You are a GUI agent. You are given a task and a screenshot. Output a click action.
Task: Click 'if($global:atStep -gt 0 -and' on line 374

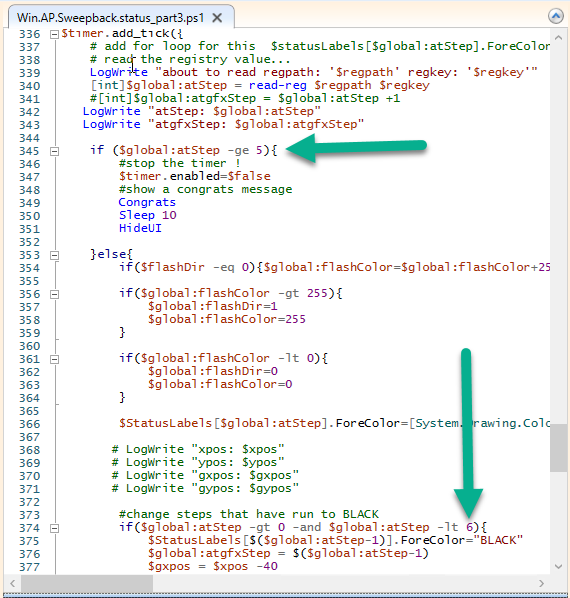pyautogui.click(x=220, y=527)
